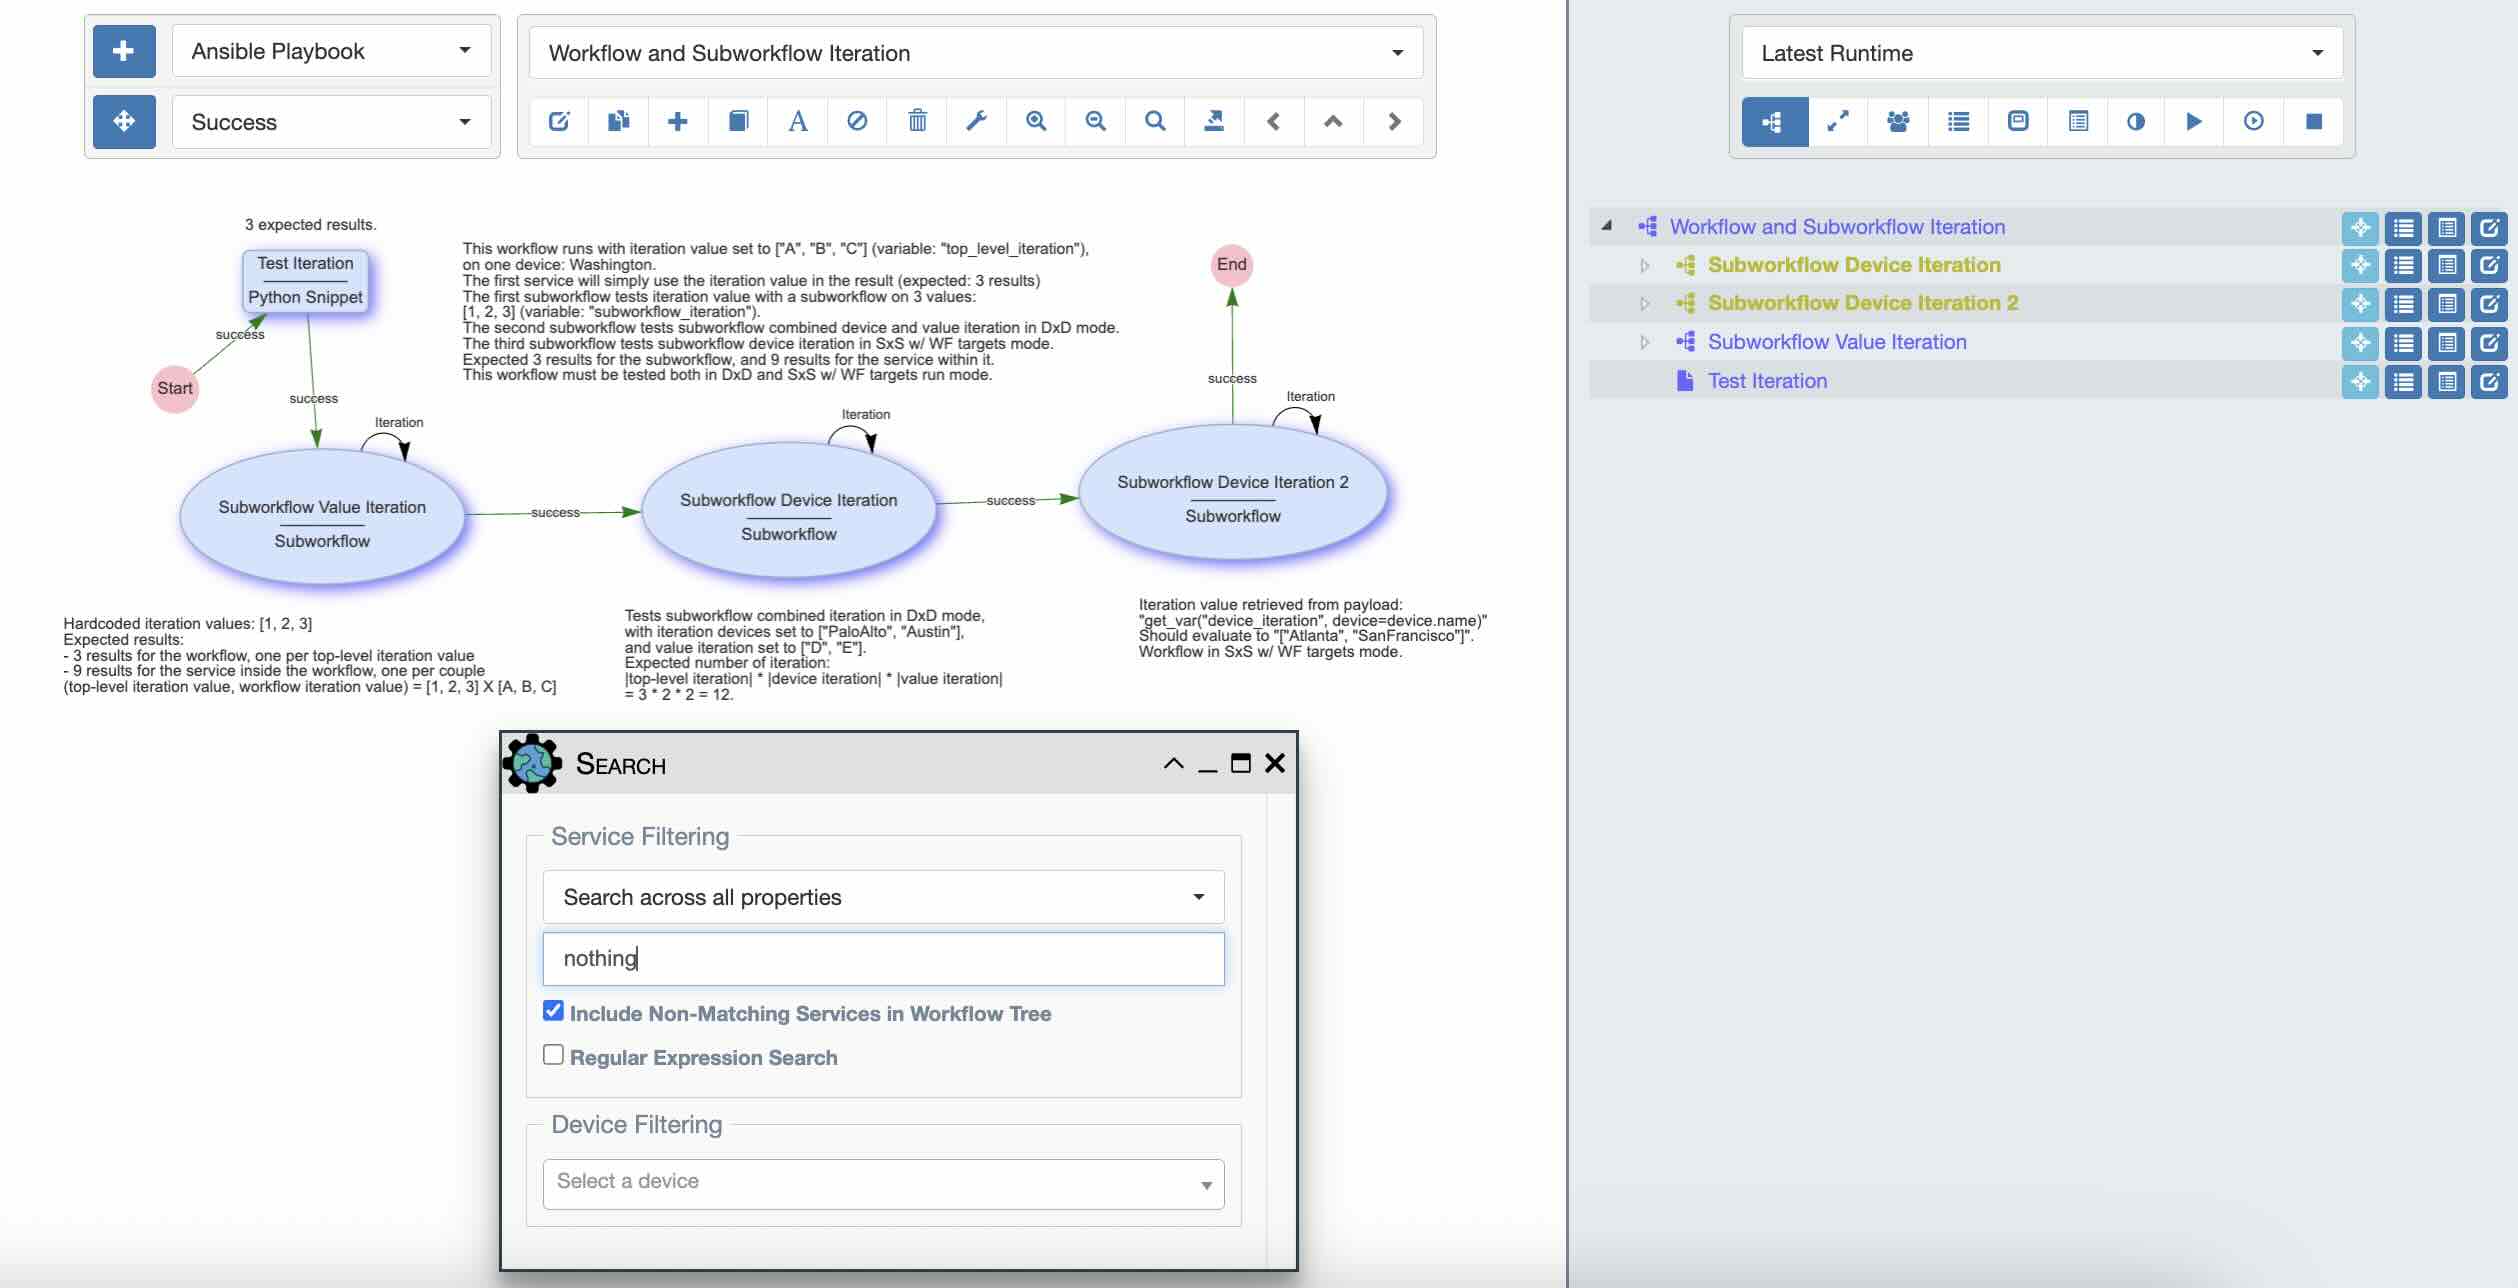
Task: Click the rounded square window icon in the runtime toolbar
Action: [x=2018, y=122]
